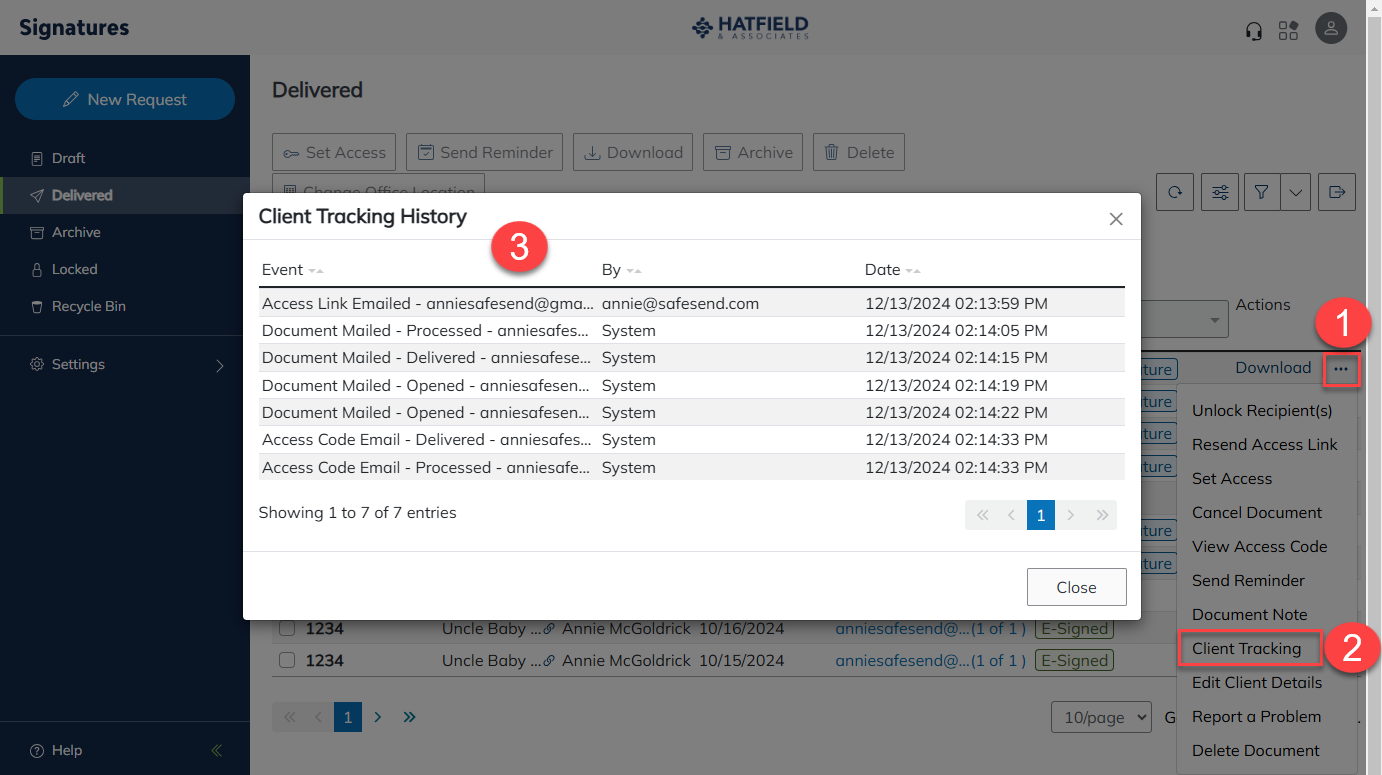Open the 10/page dropdown
Screen dimensions: 1382x775
pyautogui.click(x=1101, y=717)
